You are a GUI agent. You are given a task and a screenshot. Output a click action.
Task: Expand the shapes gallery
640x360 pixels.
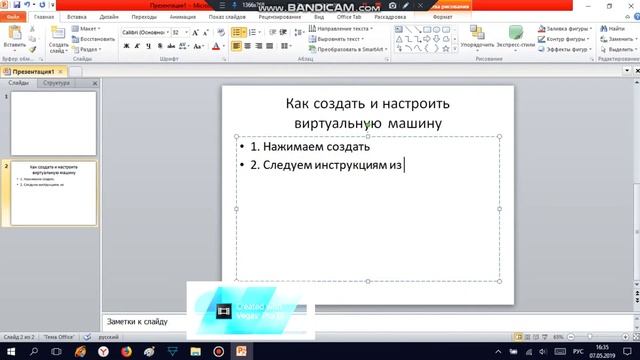click(455, 49)
